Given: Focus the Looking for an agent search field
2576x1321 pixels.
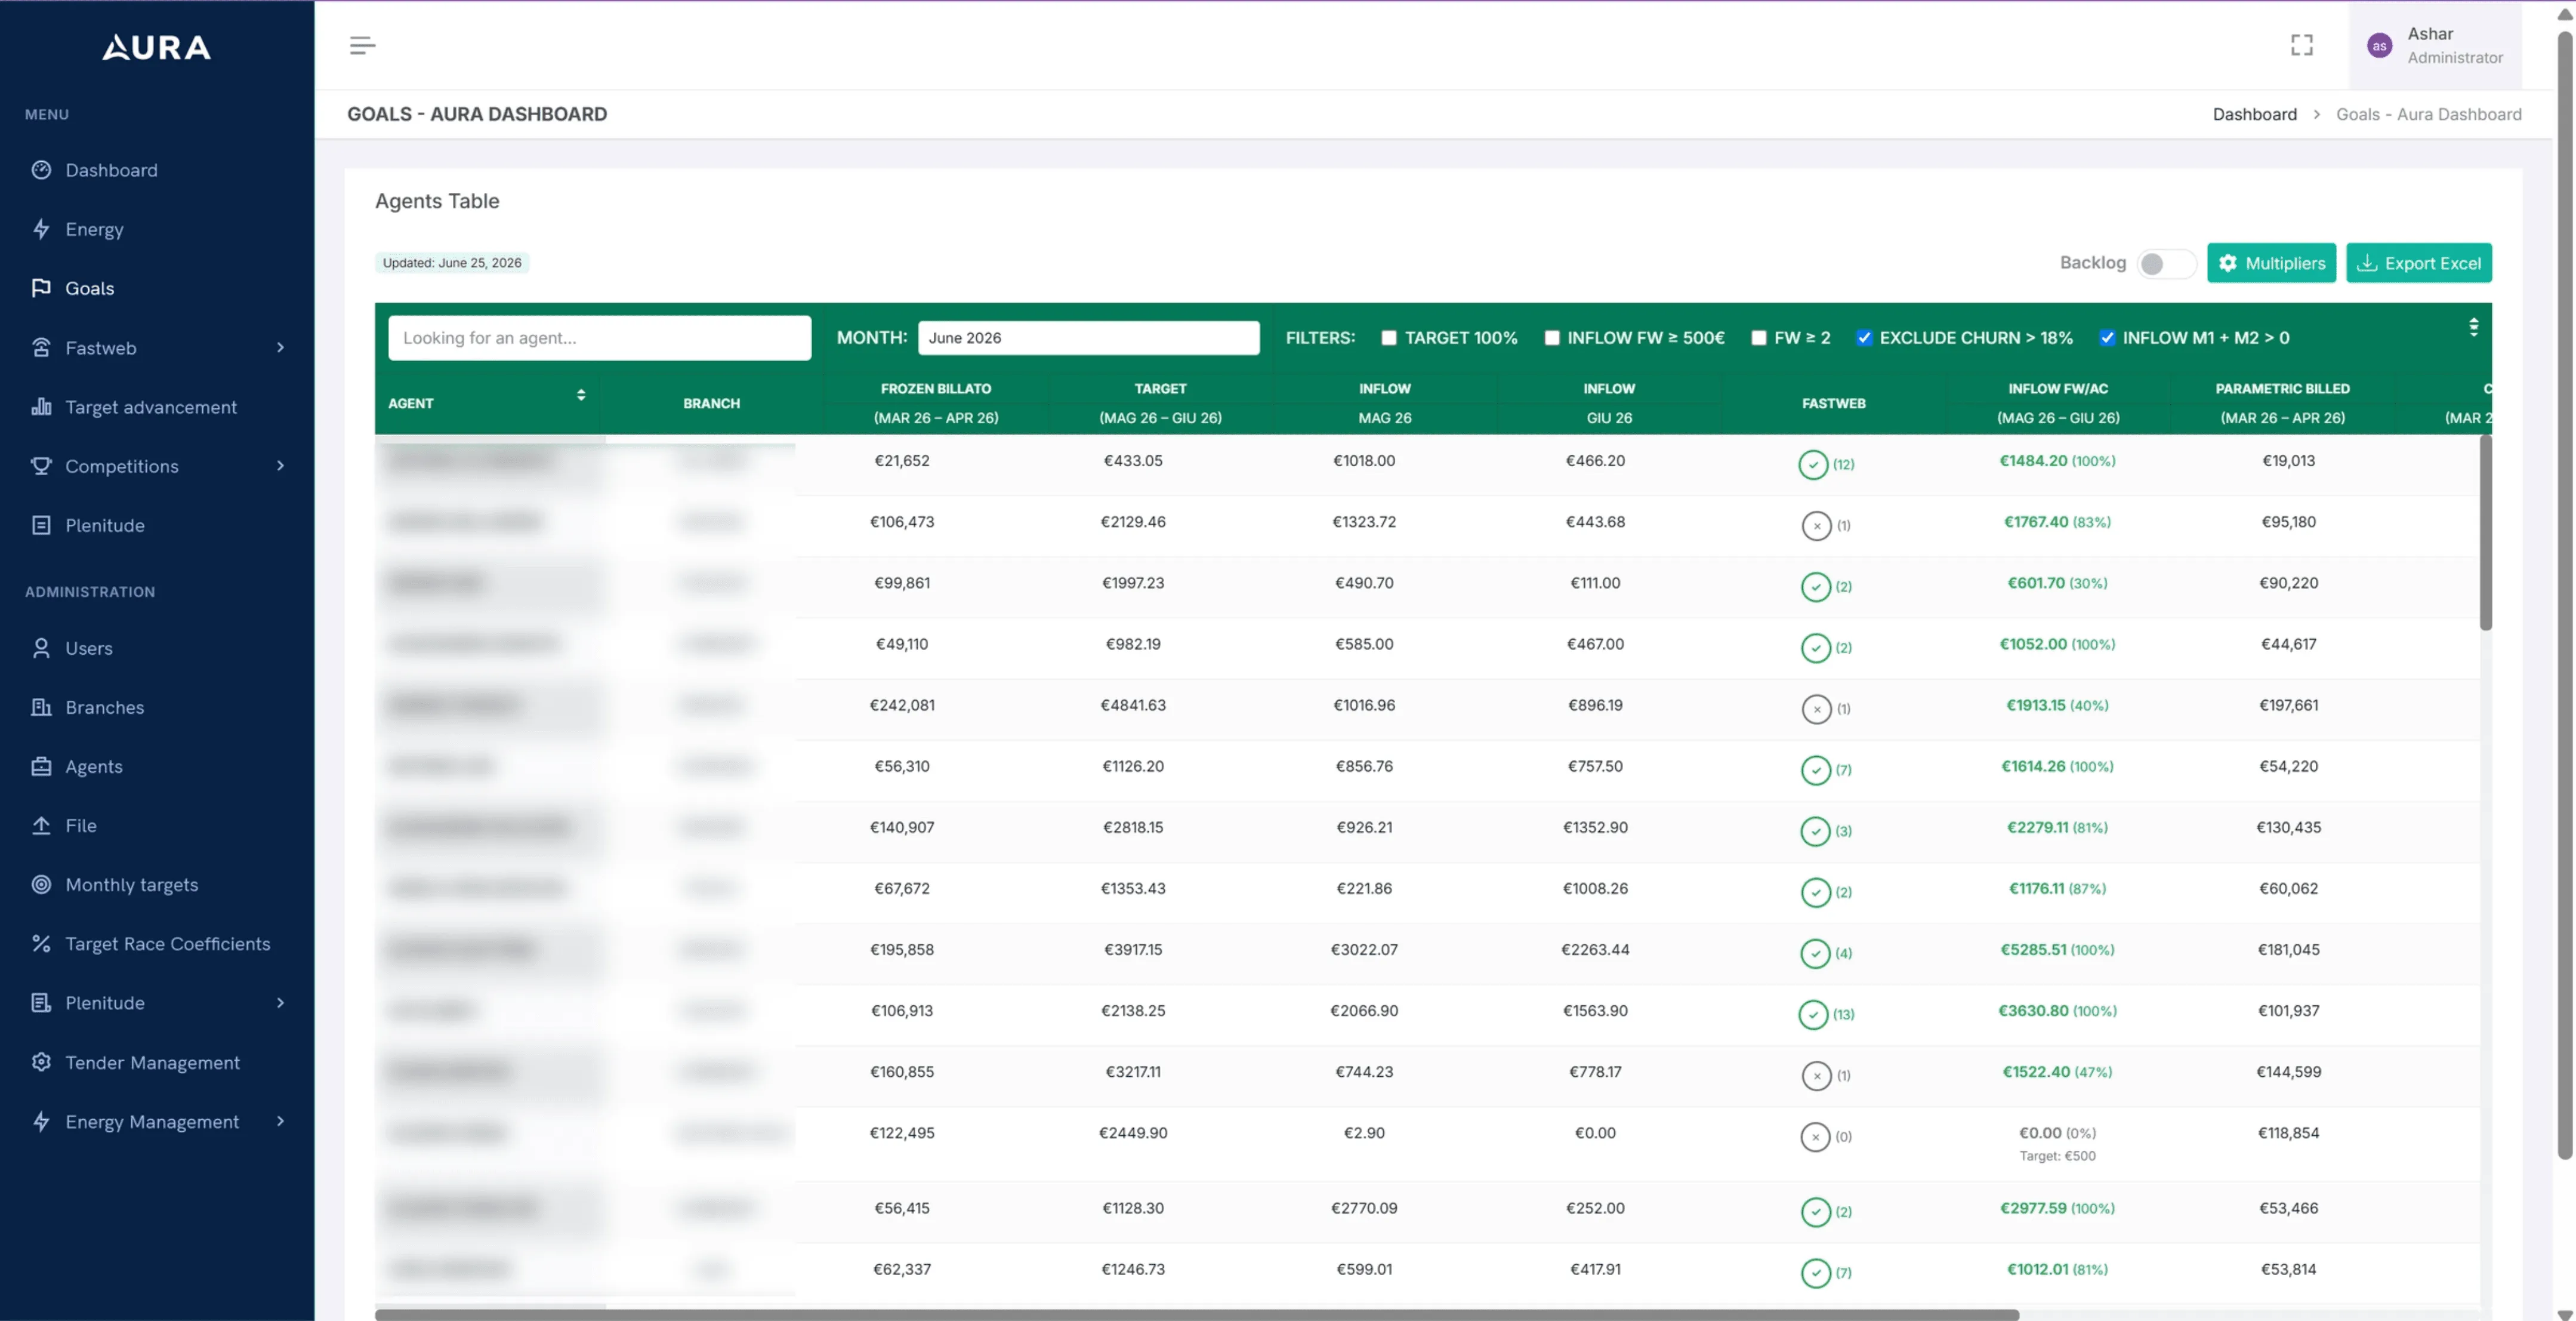Looking at the screenshot, I should (x=599, y=338).
